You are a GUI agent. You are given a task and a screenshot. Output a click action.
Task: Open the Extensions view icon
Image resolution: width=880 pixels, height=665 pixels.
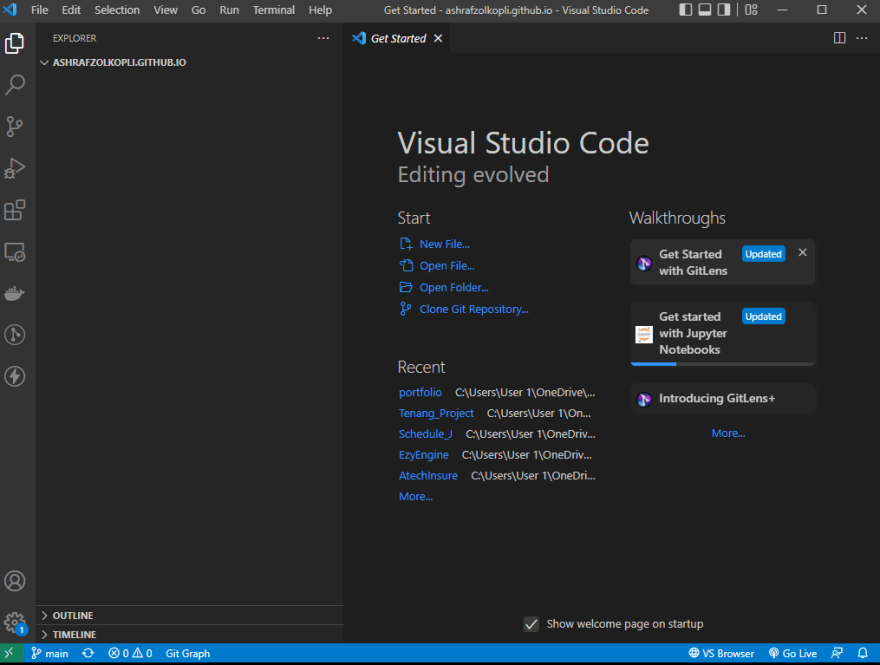pyautogui.click(x=15, y=210)
